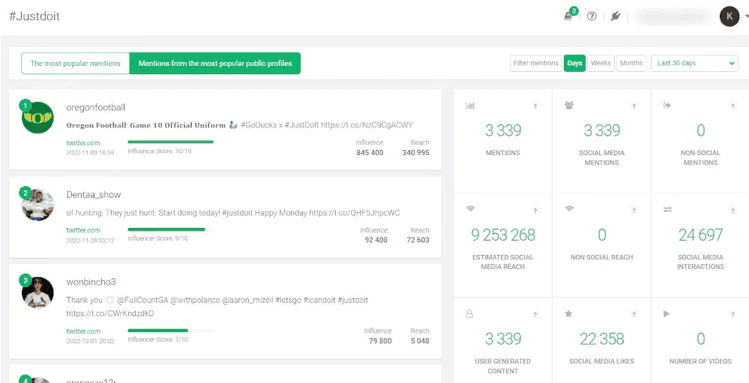This screenshot has width=749, height=383.
Task: Switch grouping to Months
Action: (631, 63)
